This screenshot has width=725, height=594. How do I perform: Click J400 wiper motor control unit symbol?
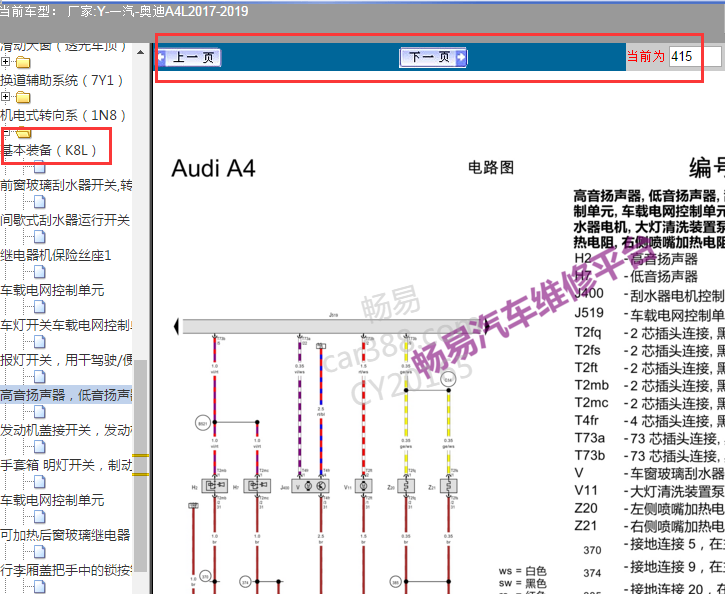click(x=310, y=486)
